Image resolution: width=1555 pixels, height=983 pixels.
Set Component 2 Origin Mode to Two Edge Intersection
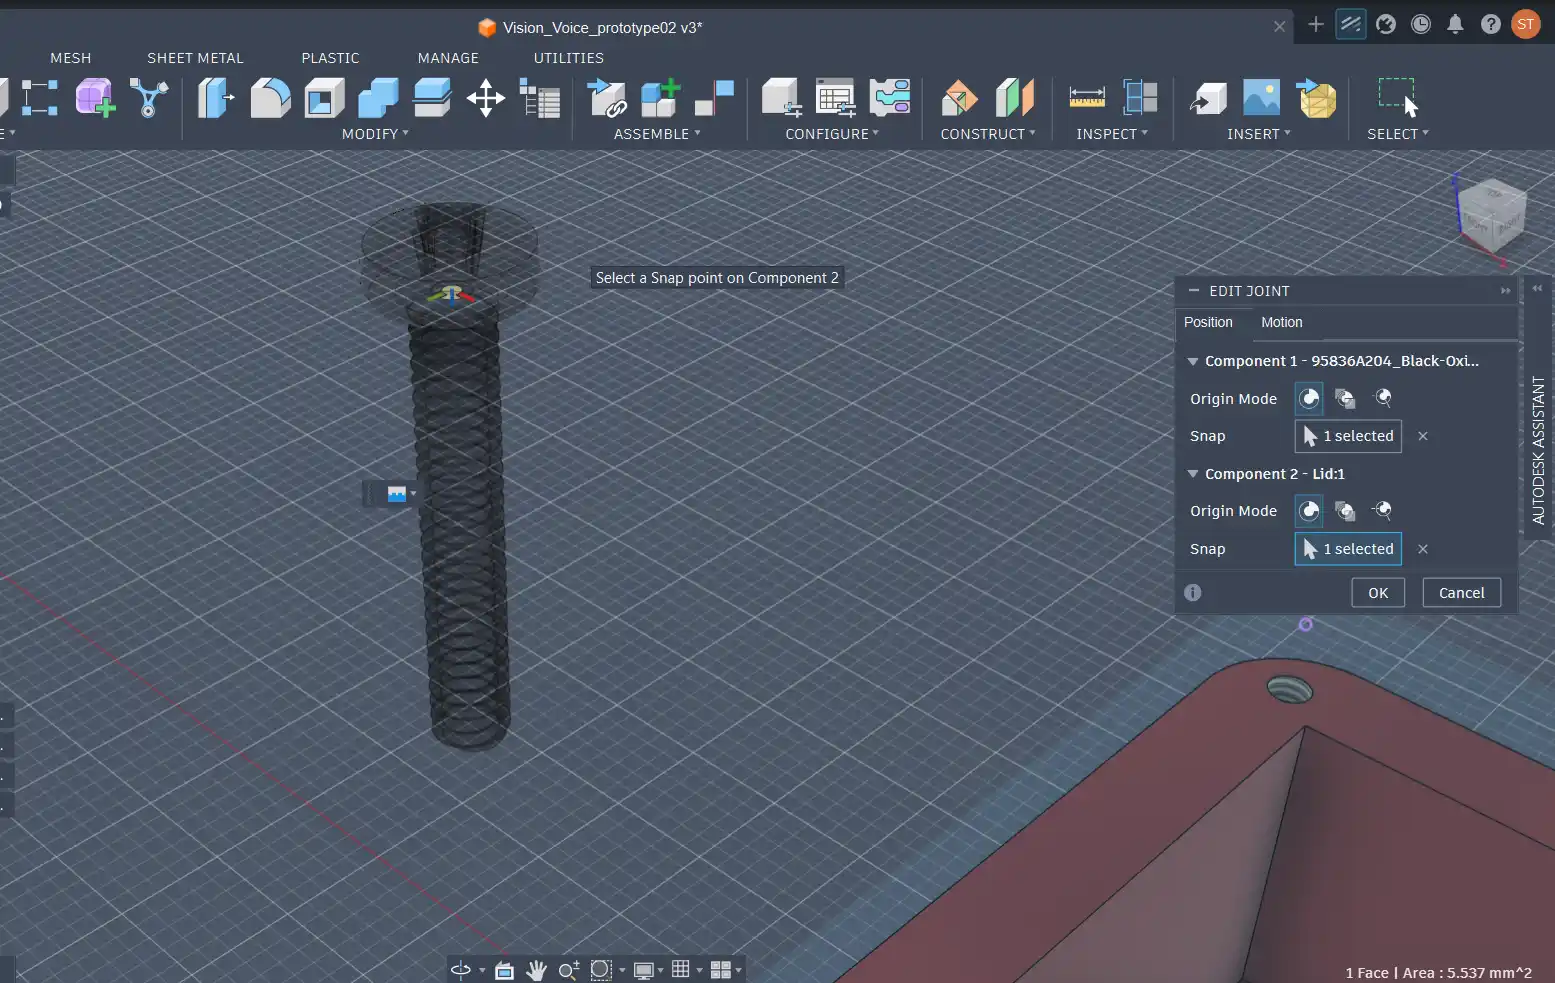[1383, 511]
